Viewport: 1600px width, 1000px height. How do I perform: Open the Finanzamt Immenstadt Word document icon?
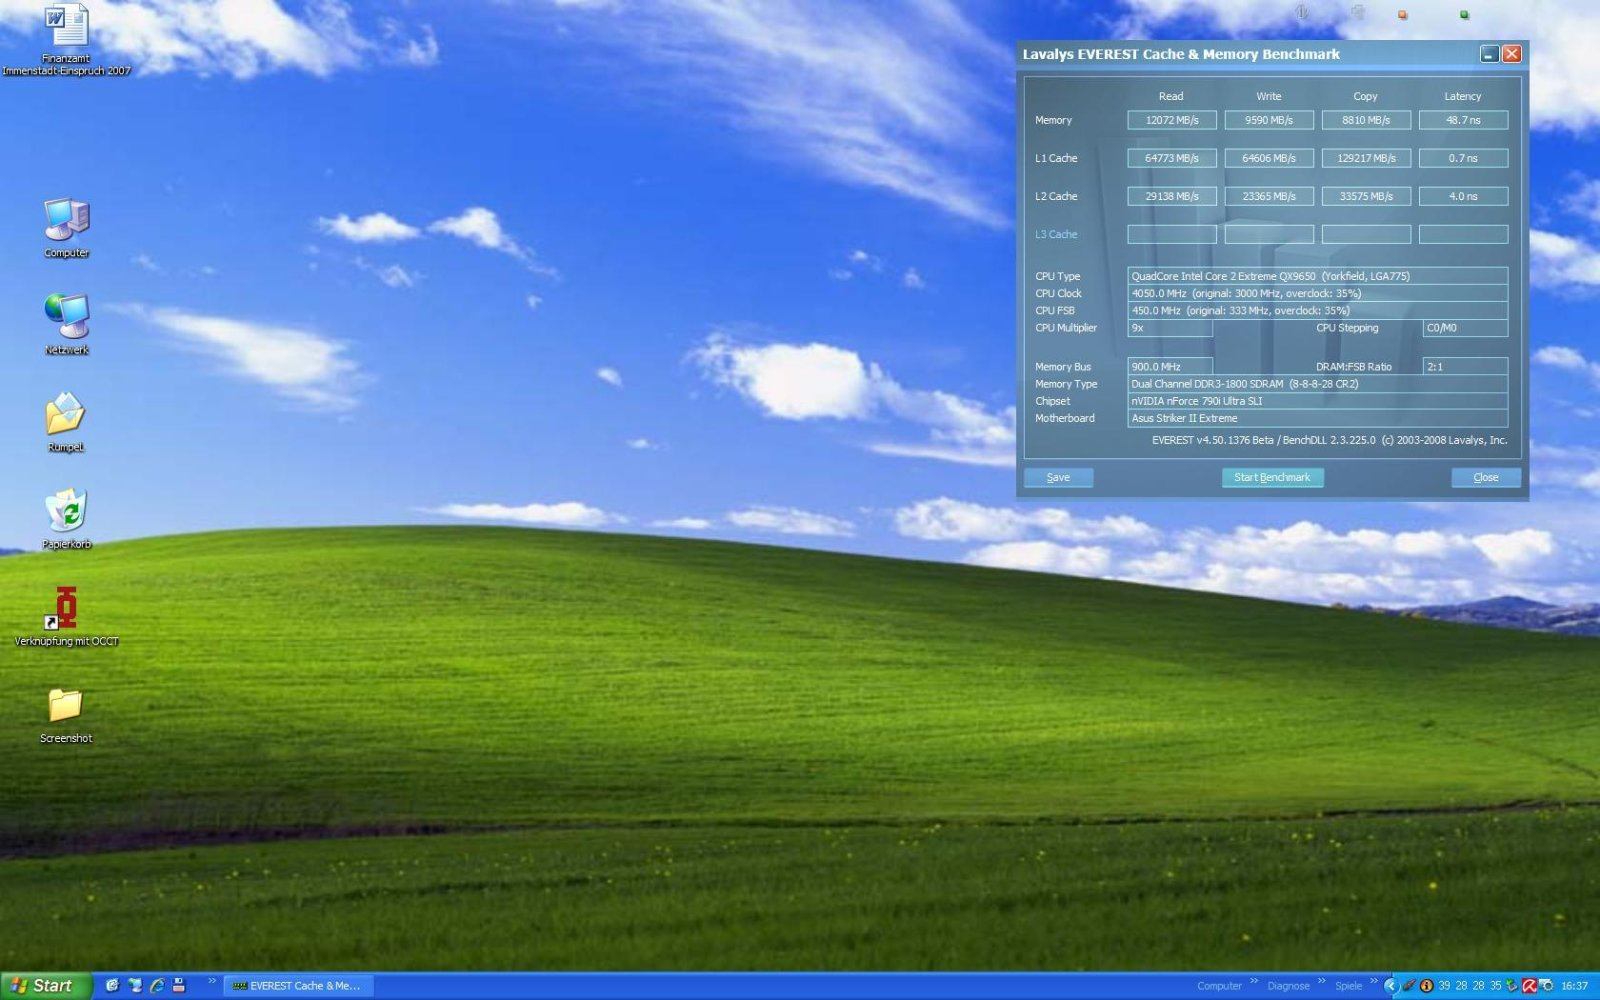coord(66,40)
